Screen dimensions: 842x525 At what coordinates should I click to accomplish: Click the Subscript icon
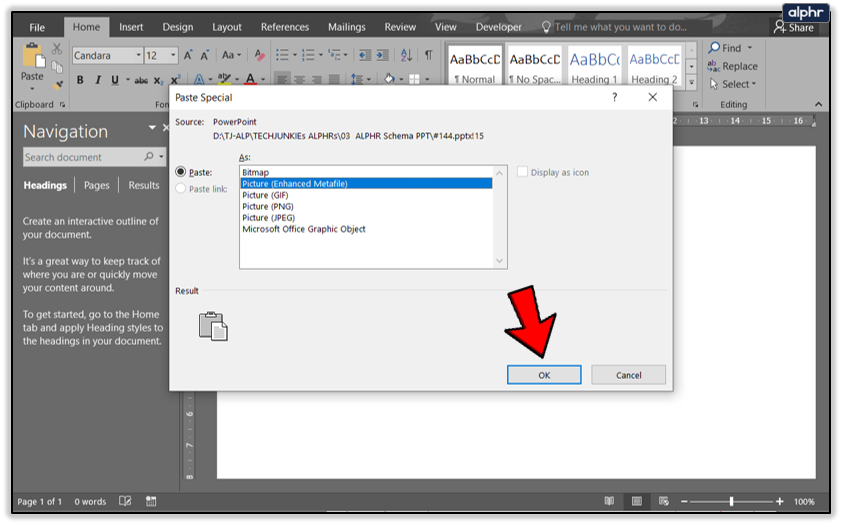click(x=158, y=81)
